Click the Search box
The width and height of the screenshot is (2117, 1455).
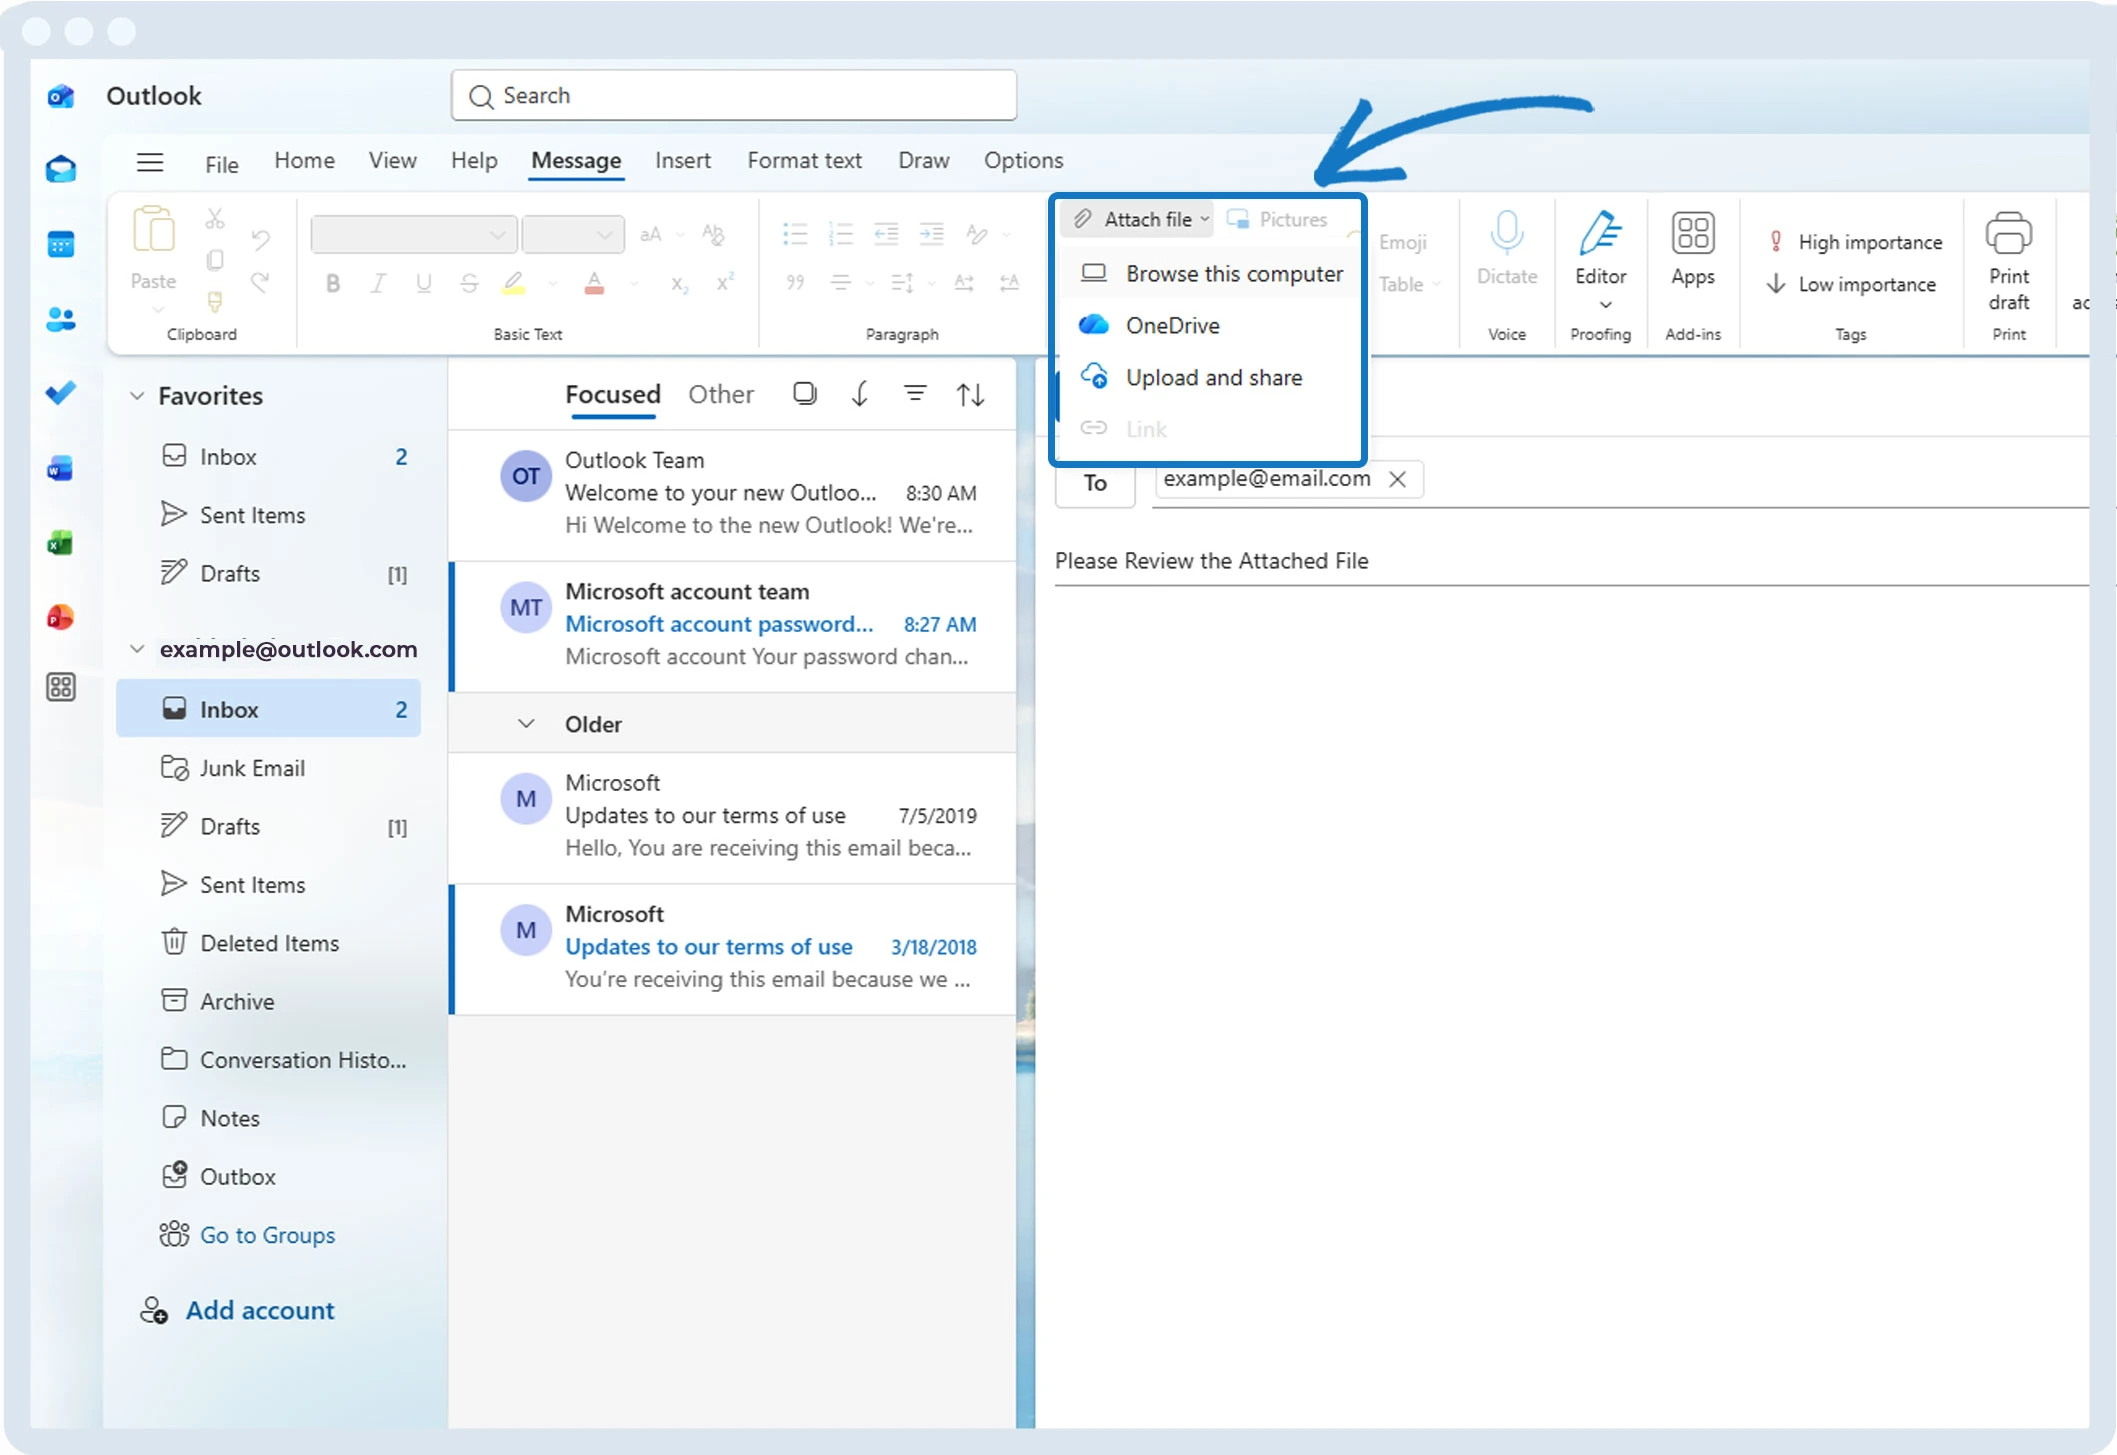pos(733,96)
